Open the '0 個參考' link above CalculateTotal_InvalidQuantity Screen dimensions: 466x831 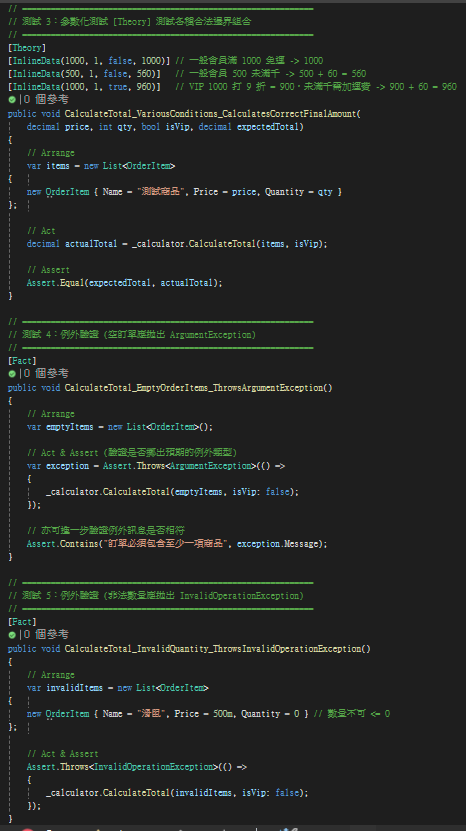[46, 634]
